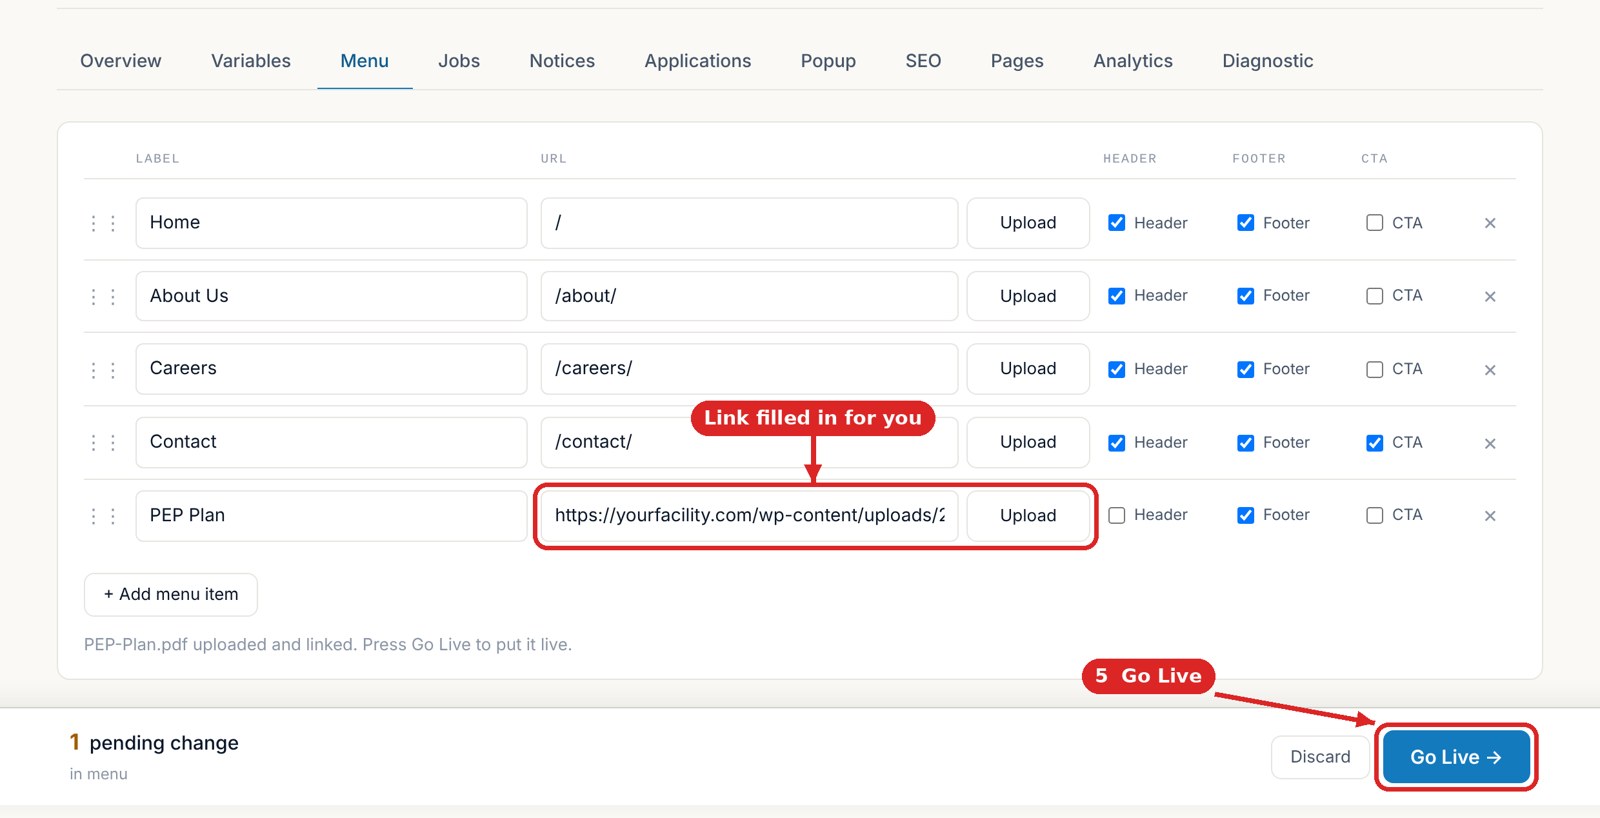
Task: Enable CTA for the Home row
Action: (1375, 223)
